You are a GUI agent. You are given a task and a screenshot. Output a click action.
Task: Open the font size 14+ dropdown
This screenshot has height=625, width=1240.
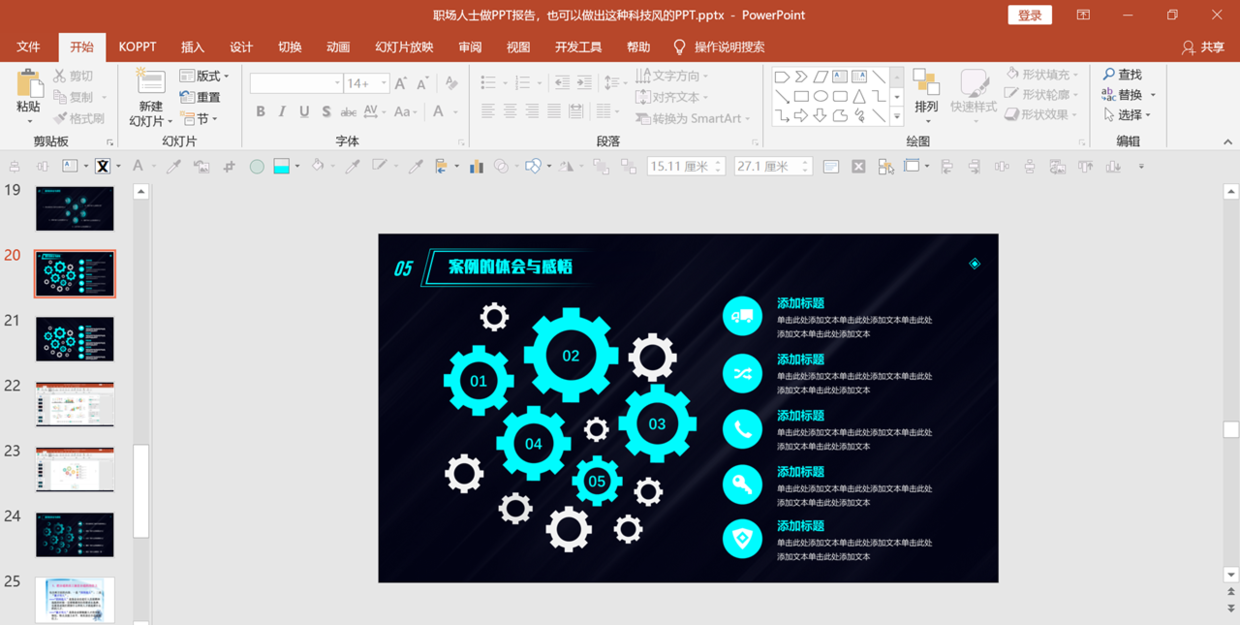pyautogui.click(x=367, y=84)
